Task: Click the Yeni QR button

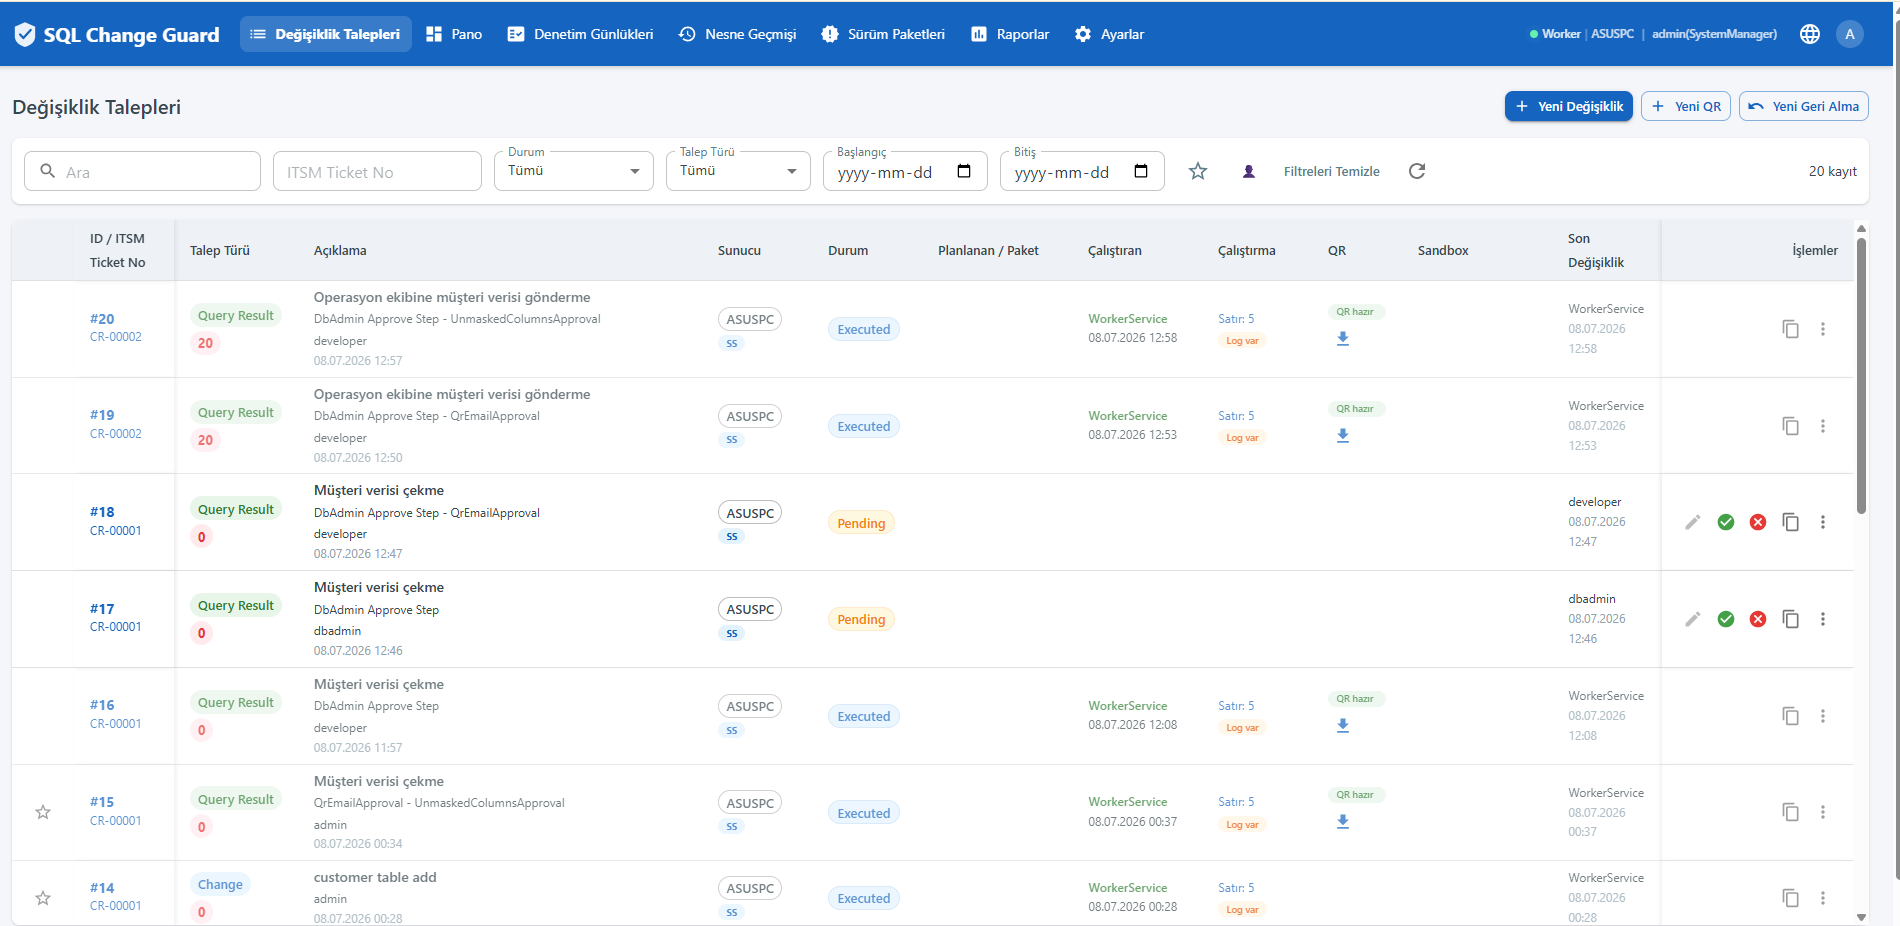Action: pos(1686,106)
